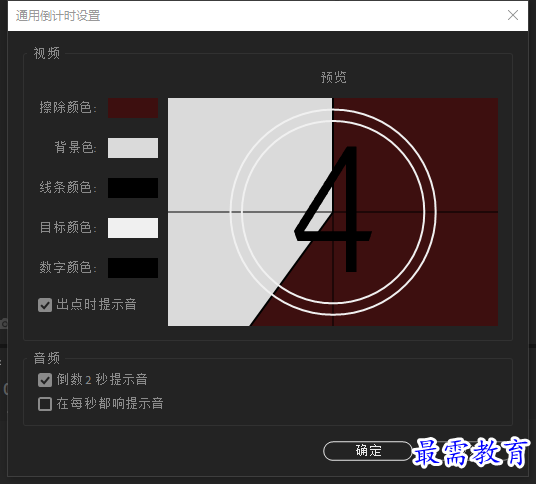
Task: Click the 背景色 label text
Action: [x=76, y=147]
